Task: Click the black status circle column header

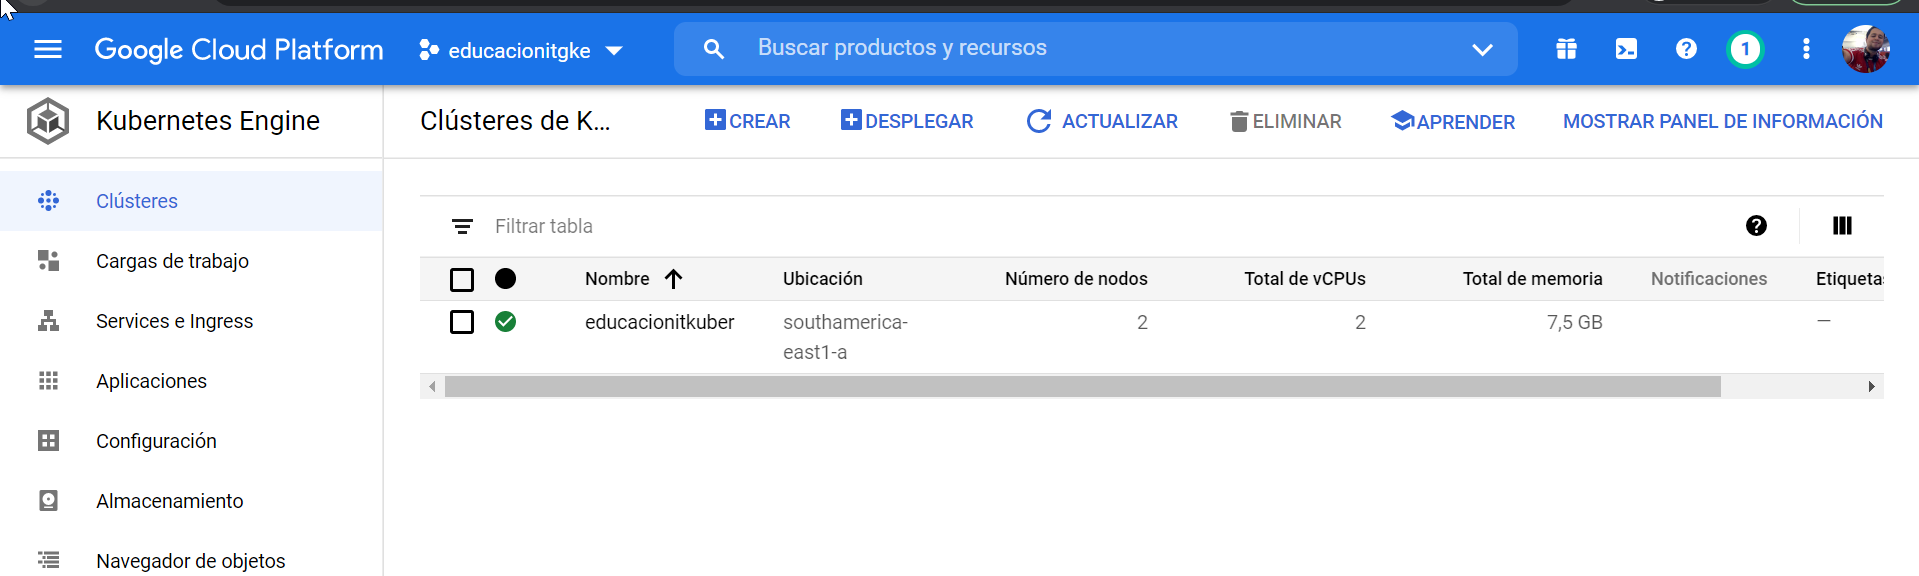Action: point(506,279)
